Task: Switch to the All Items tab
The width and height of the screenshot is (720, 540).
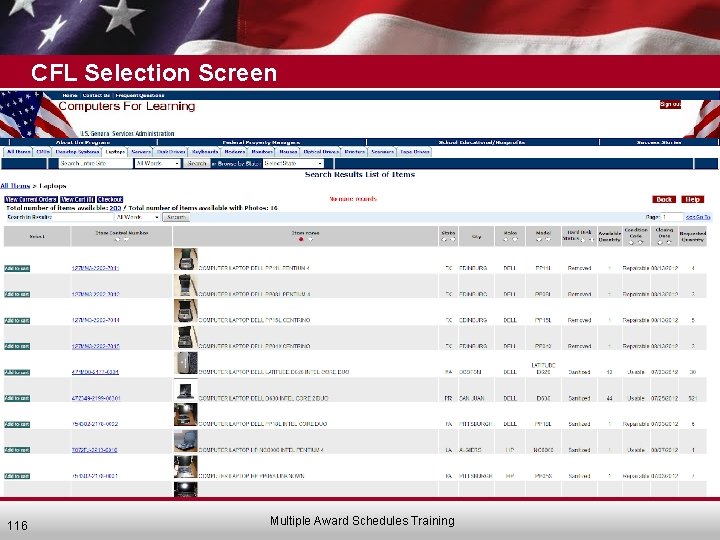Action: (18, 152)
